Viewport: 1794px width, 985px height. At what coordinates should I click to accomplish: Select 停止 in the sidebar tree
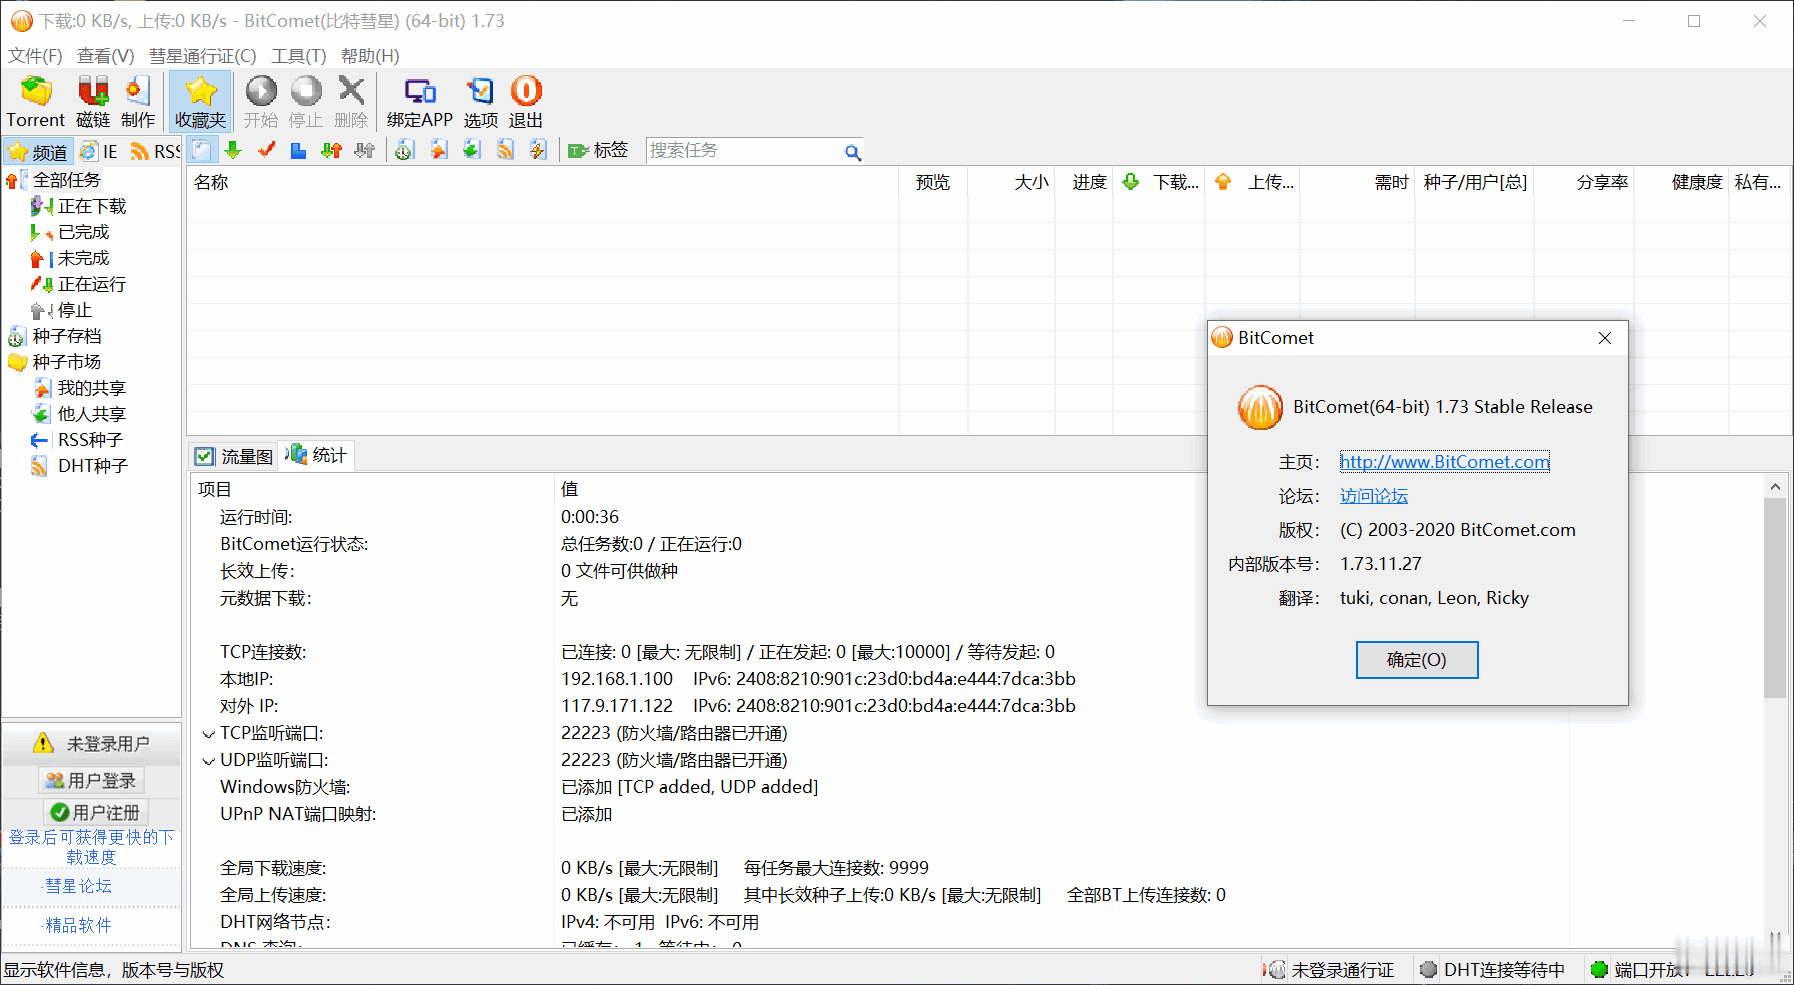click(74, 310)
